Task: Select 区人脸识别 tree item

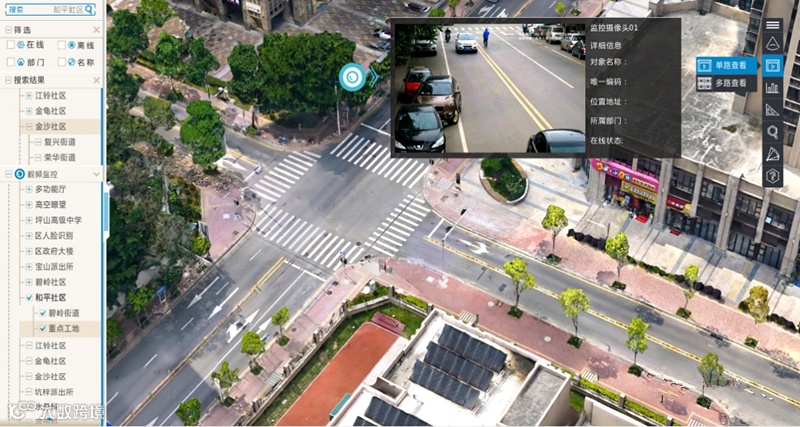Action: pos(54,236)
